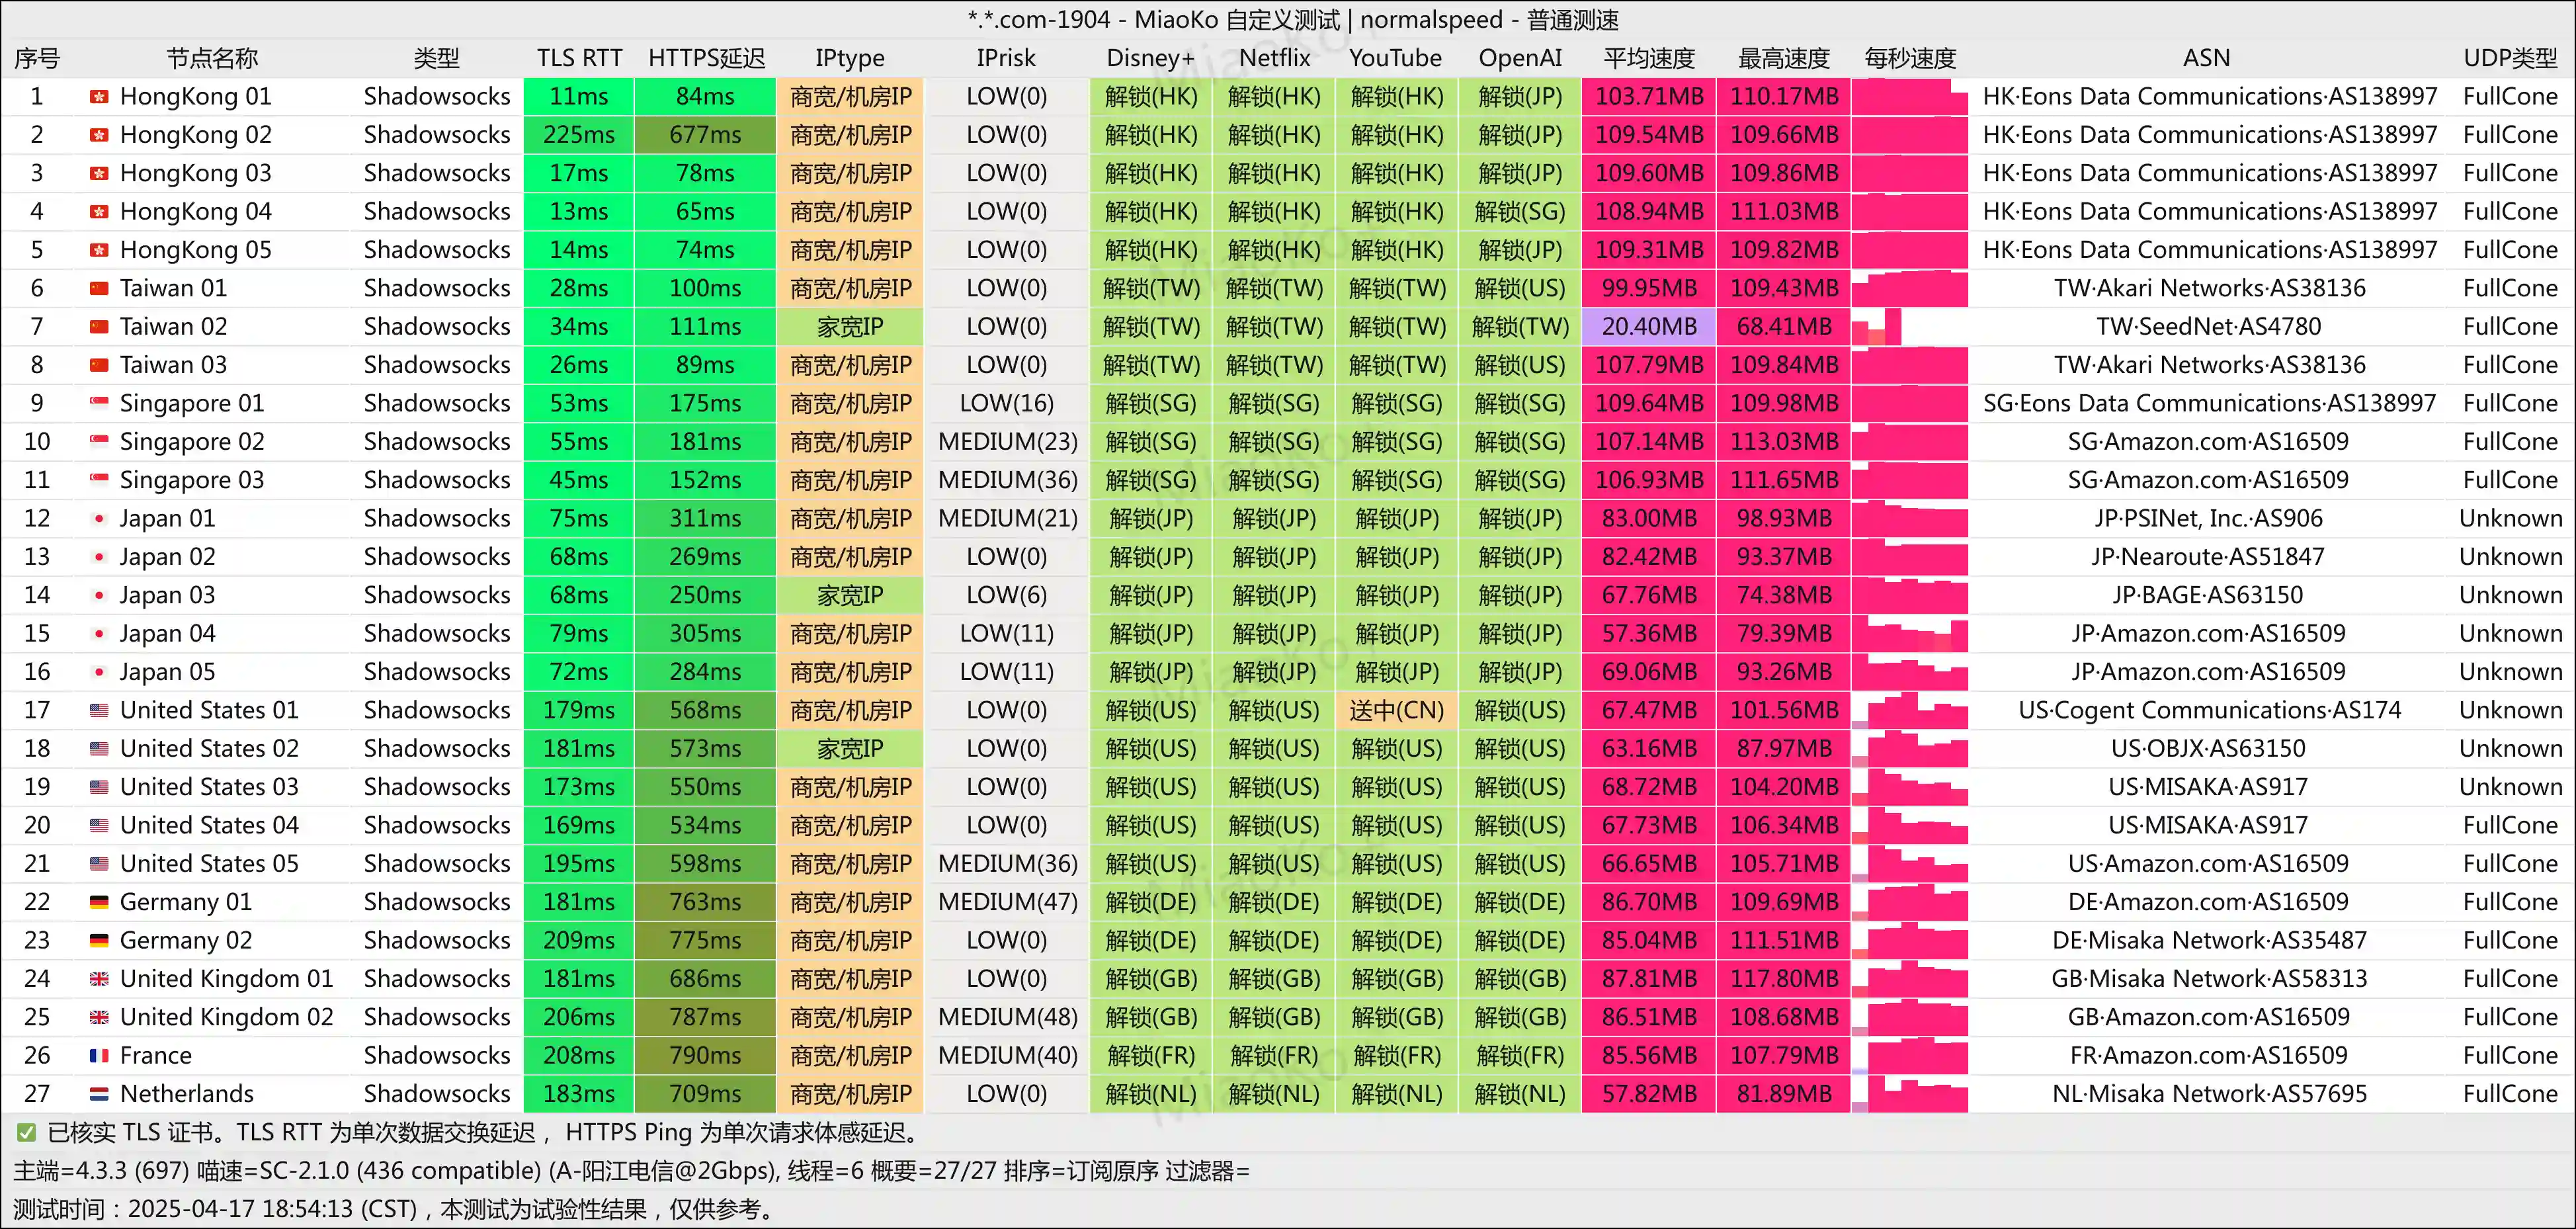This screenshot has width=2576, height=1229.
Task: Click the MEDIUM(48) IPrisk cell
Action: click(1007, 1017)
